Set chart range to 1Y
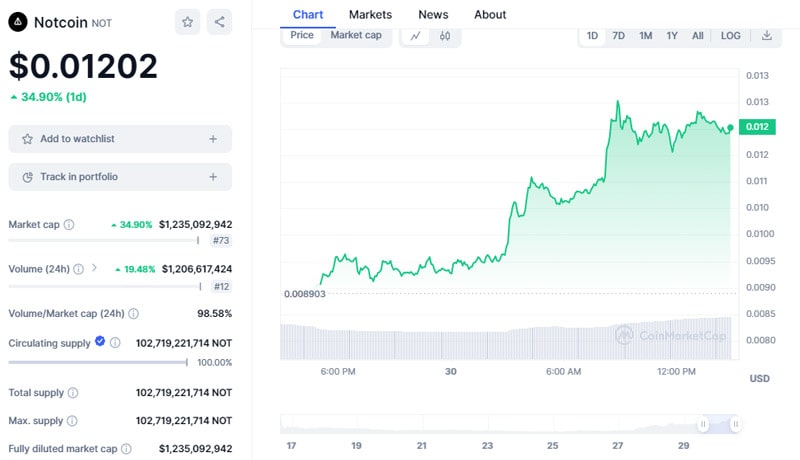 coord(672,36)
